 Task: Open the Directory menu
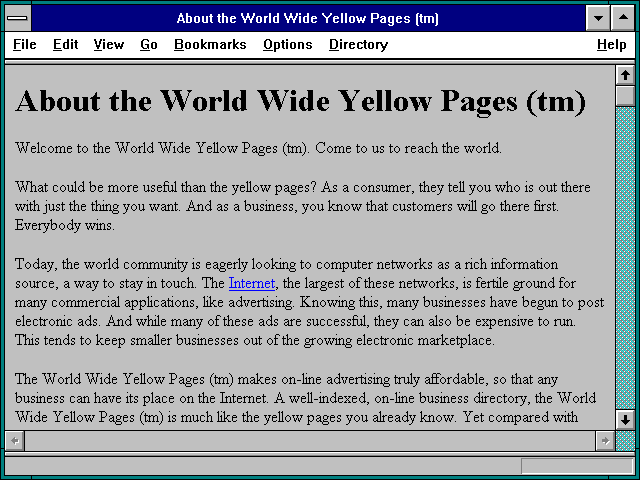click(x=358, y=44)
